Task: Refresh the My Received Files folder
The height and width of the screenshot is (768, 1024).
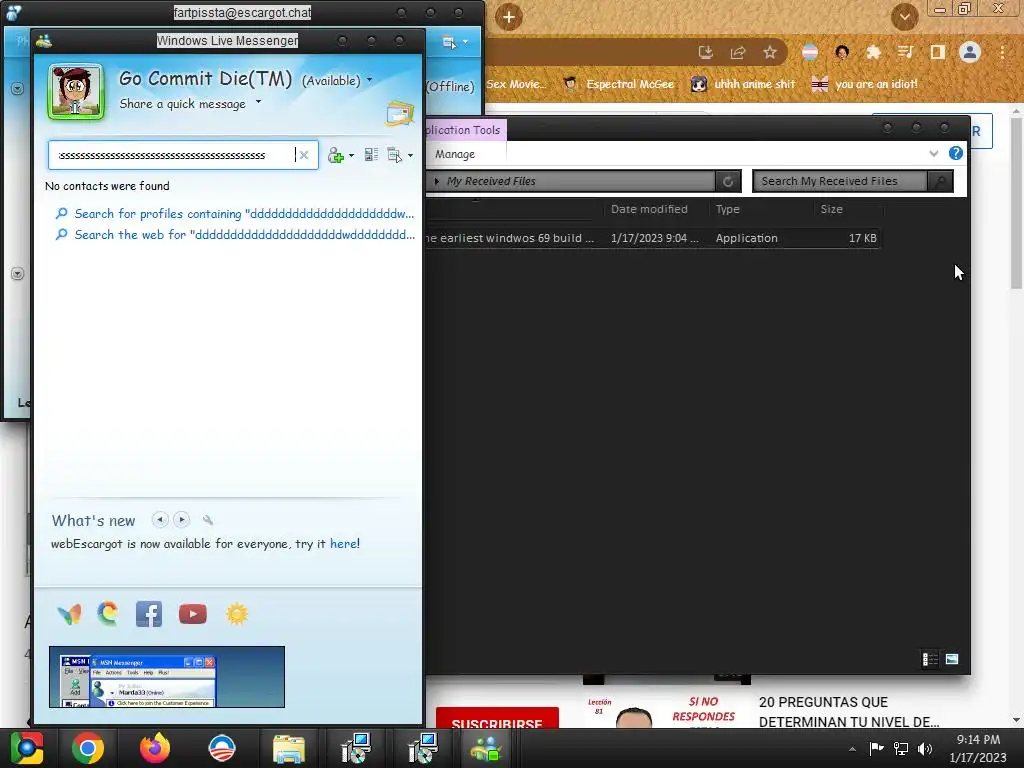Action: tap(728, 182)
